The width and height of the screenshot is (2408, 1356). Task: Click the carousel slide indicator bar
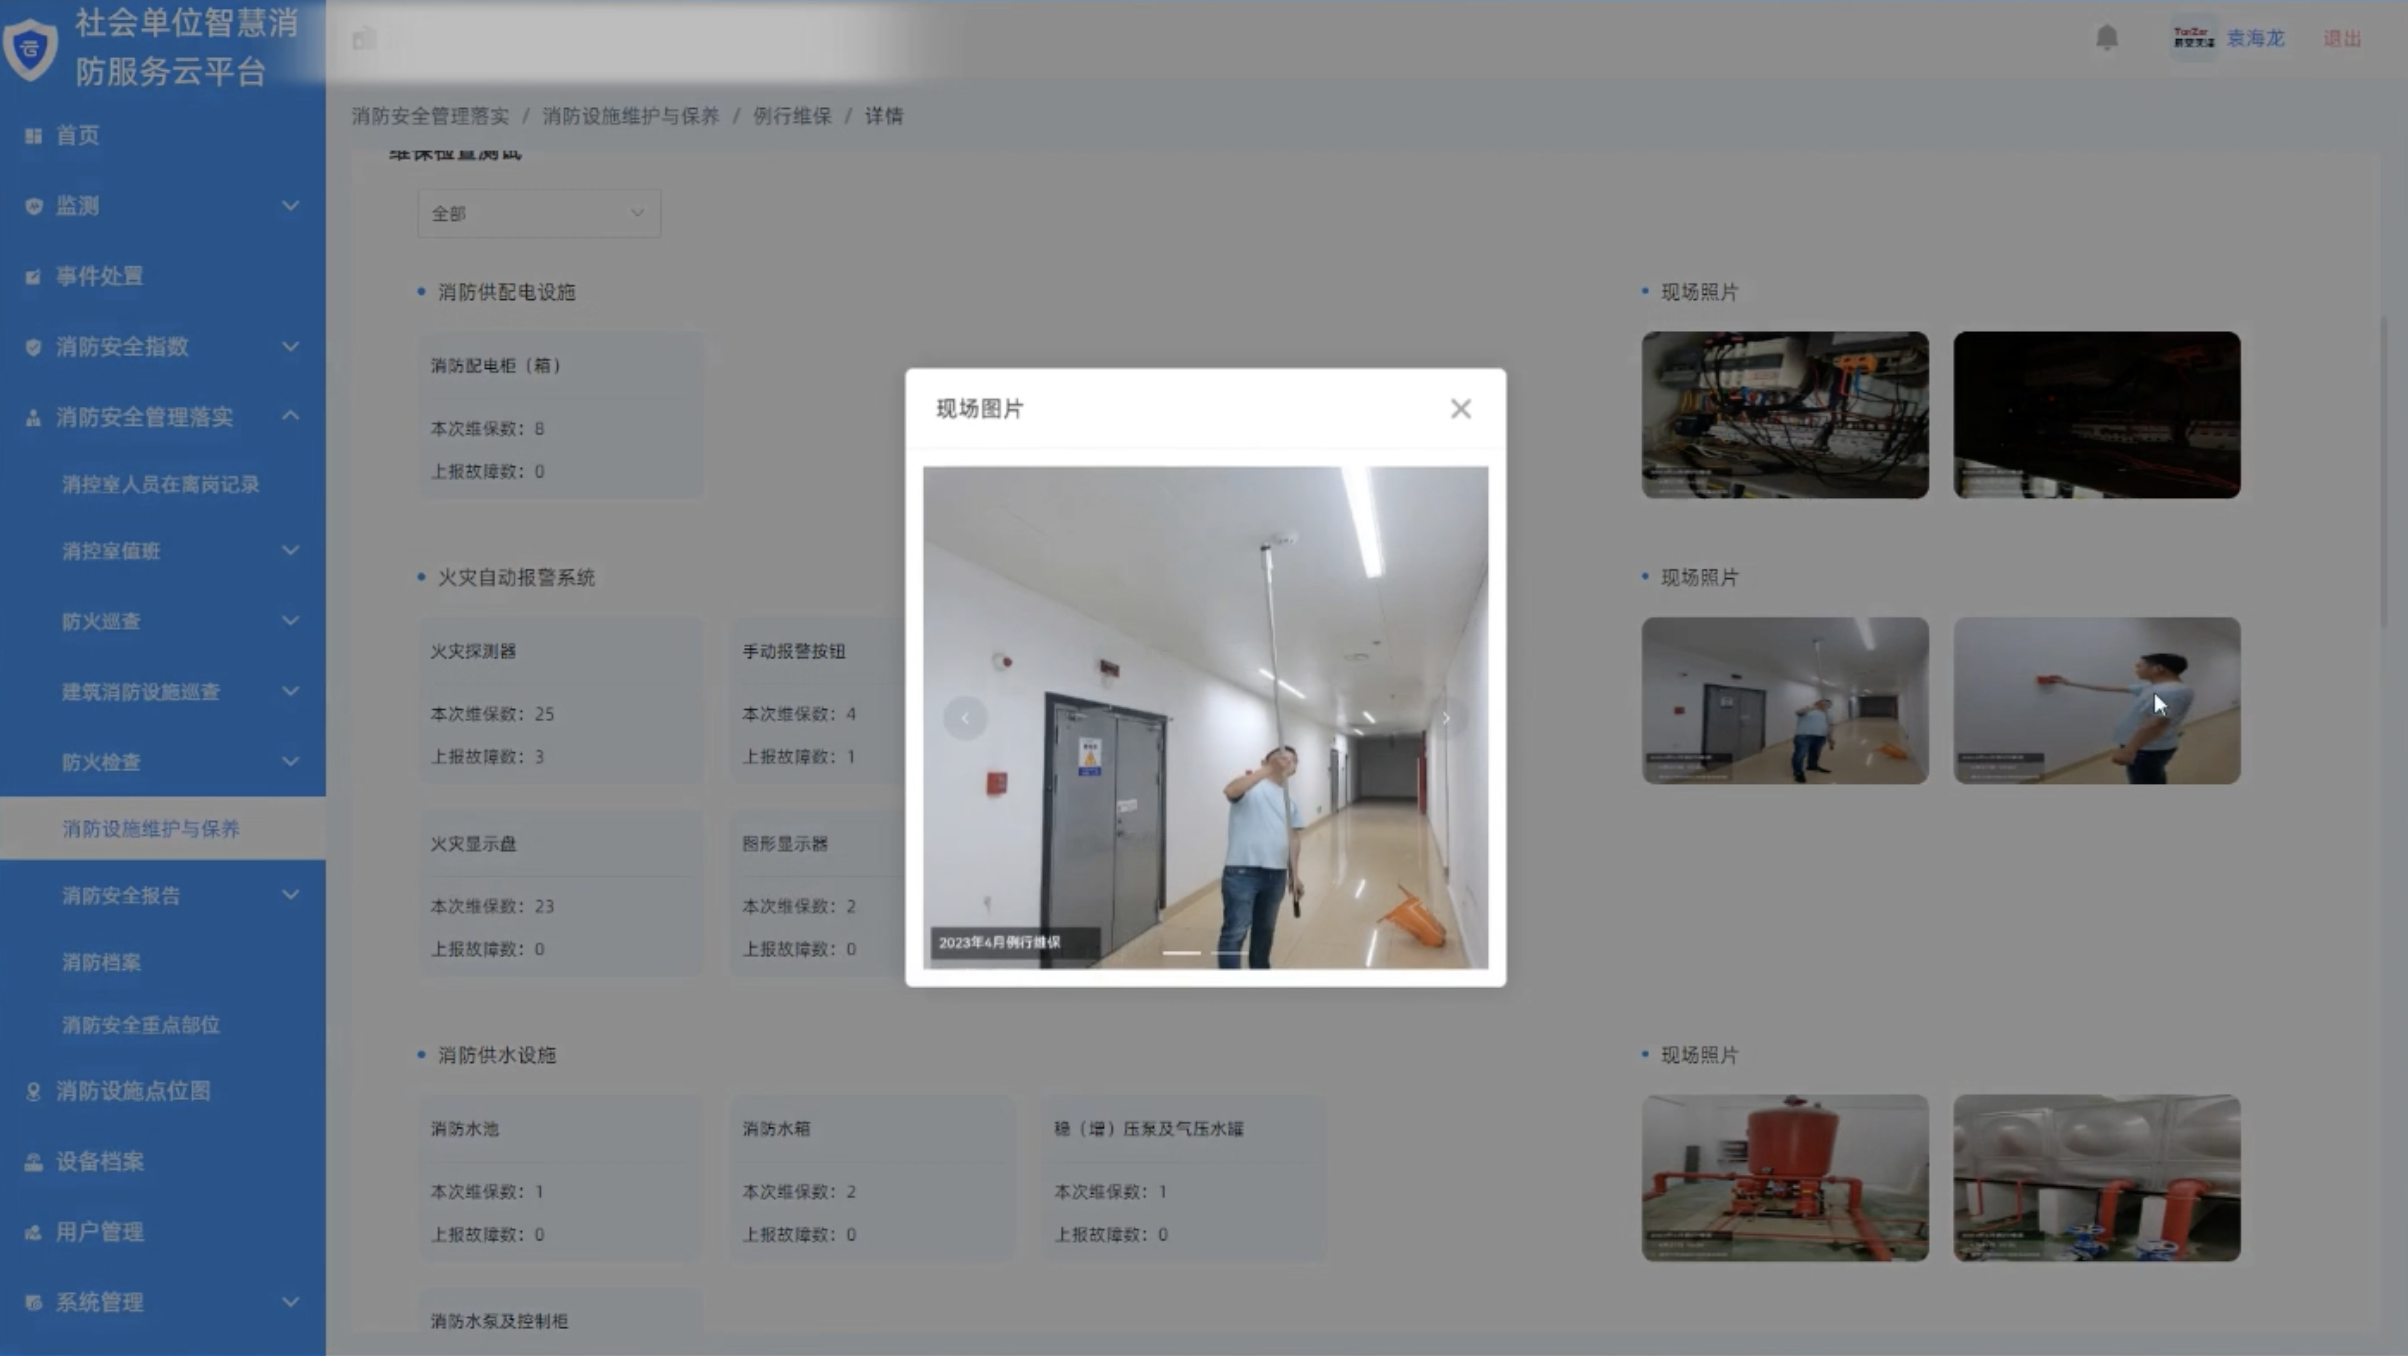1181,952
